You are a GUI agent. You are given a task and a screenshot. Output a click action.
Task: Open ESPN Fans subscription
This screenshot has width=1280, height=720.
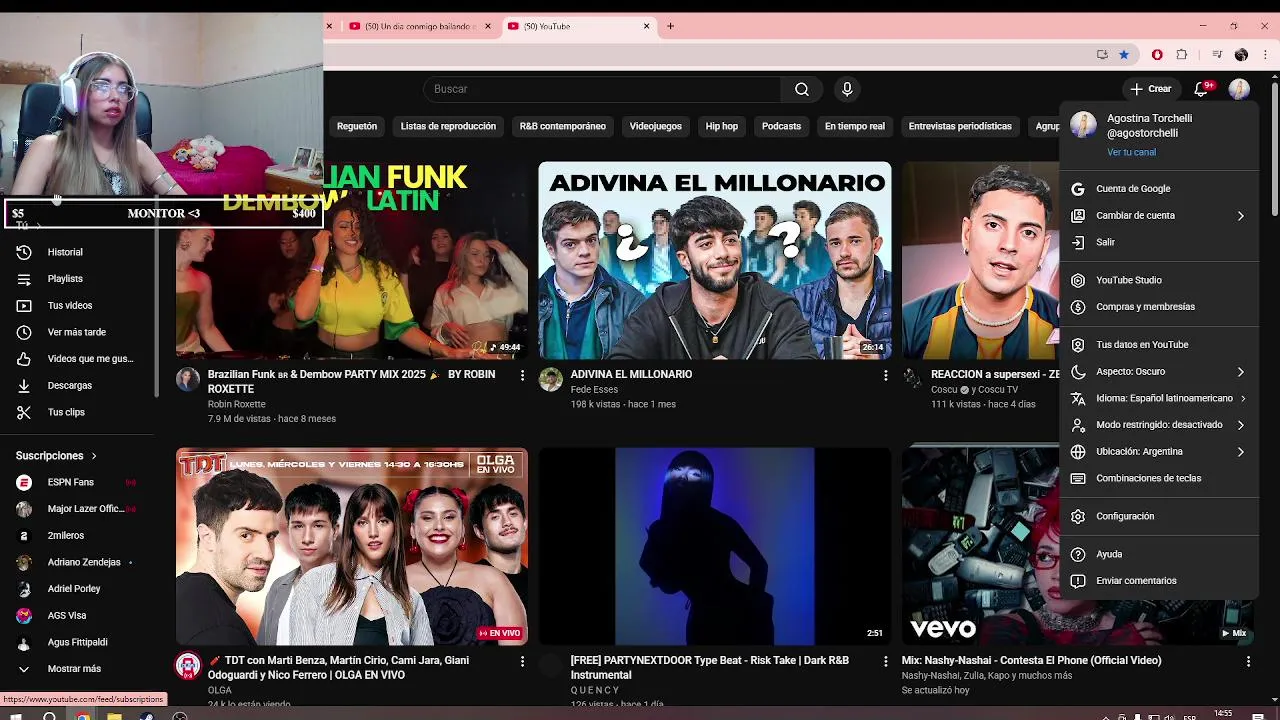point(78,482)
